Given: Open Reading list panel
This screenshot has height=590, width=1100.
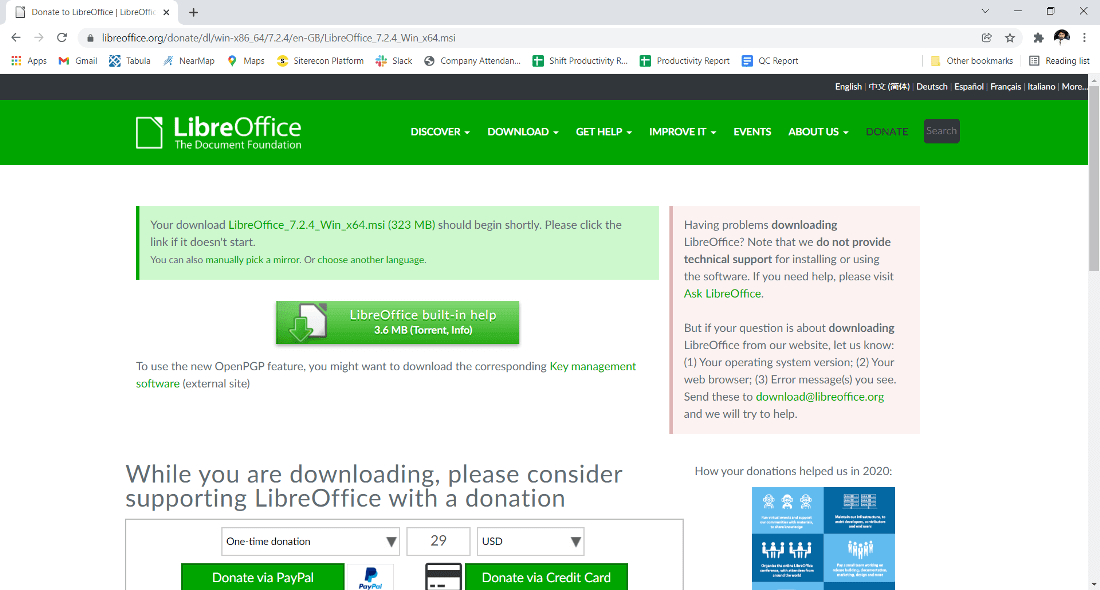Looking at the screenshot, I should 1059,61.
